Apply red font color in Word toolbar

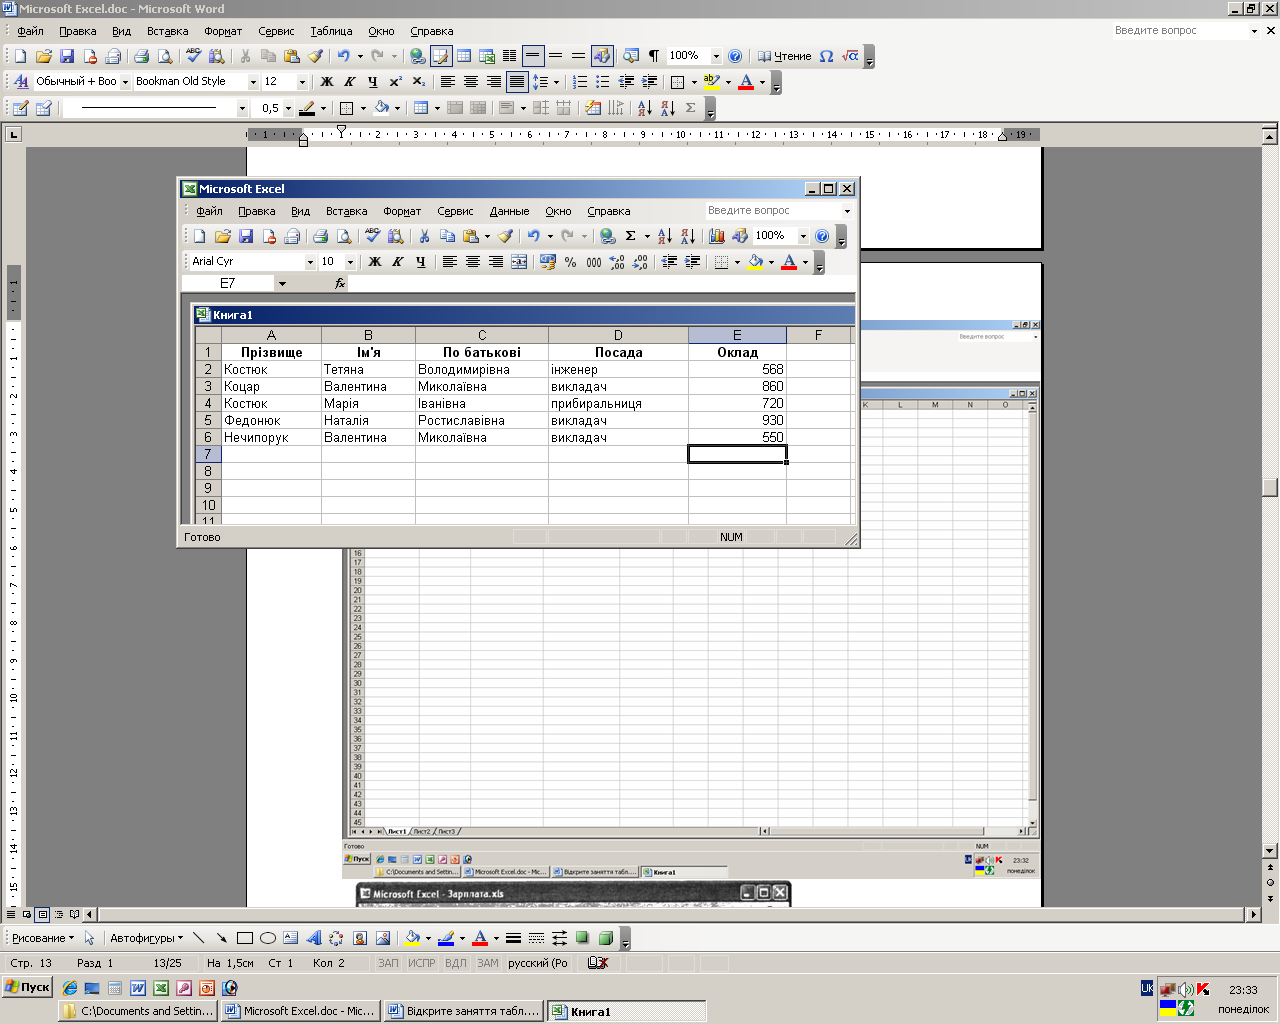point(745,82)
